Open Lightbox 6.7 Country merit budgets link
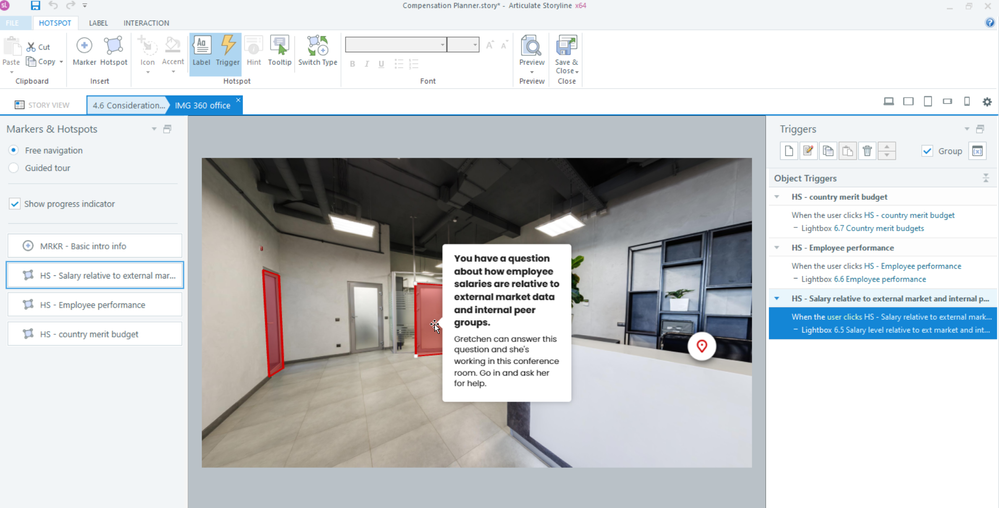Viewport: 999px width, 508px height. coord(862,228)
